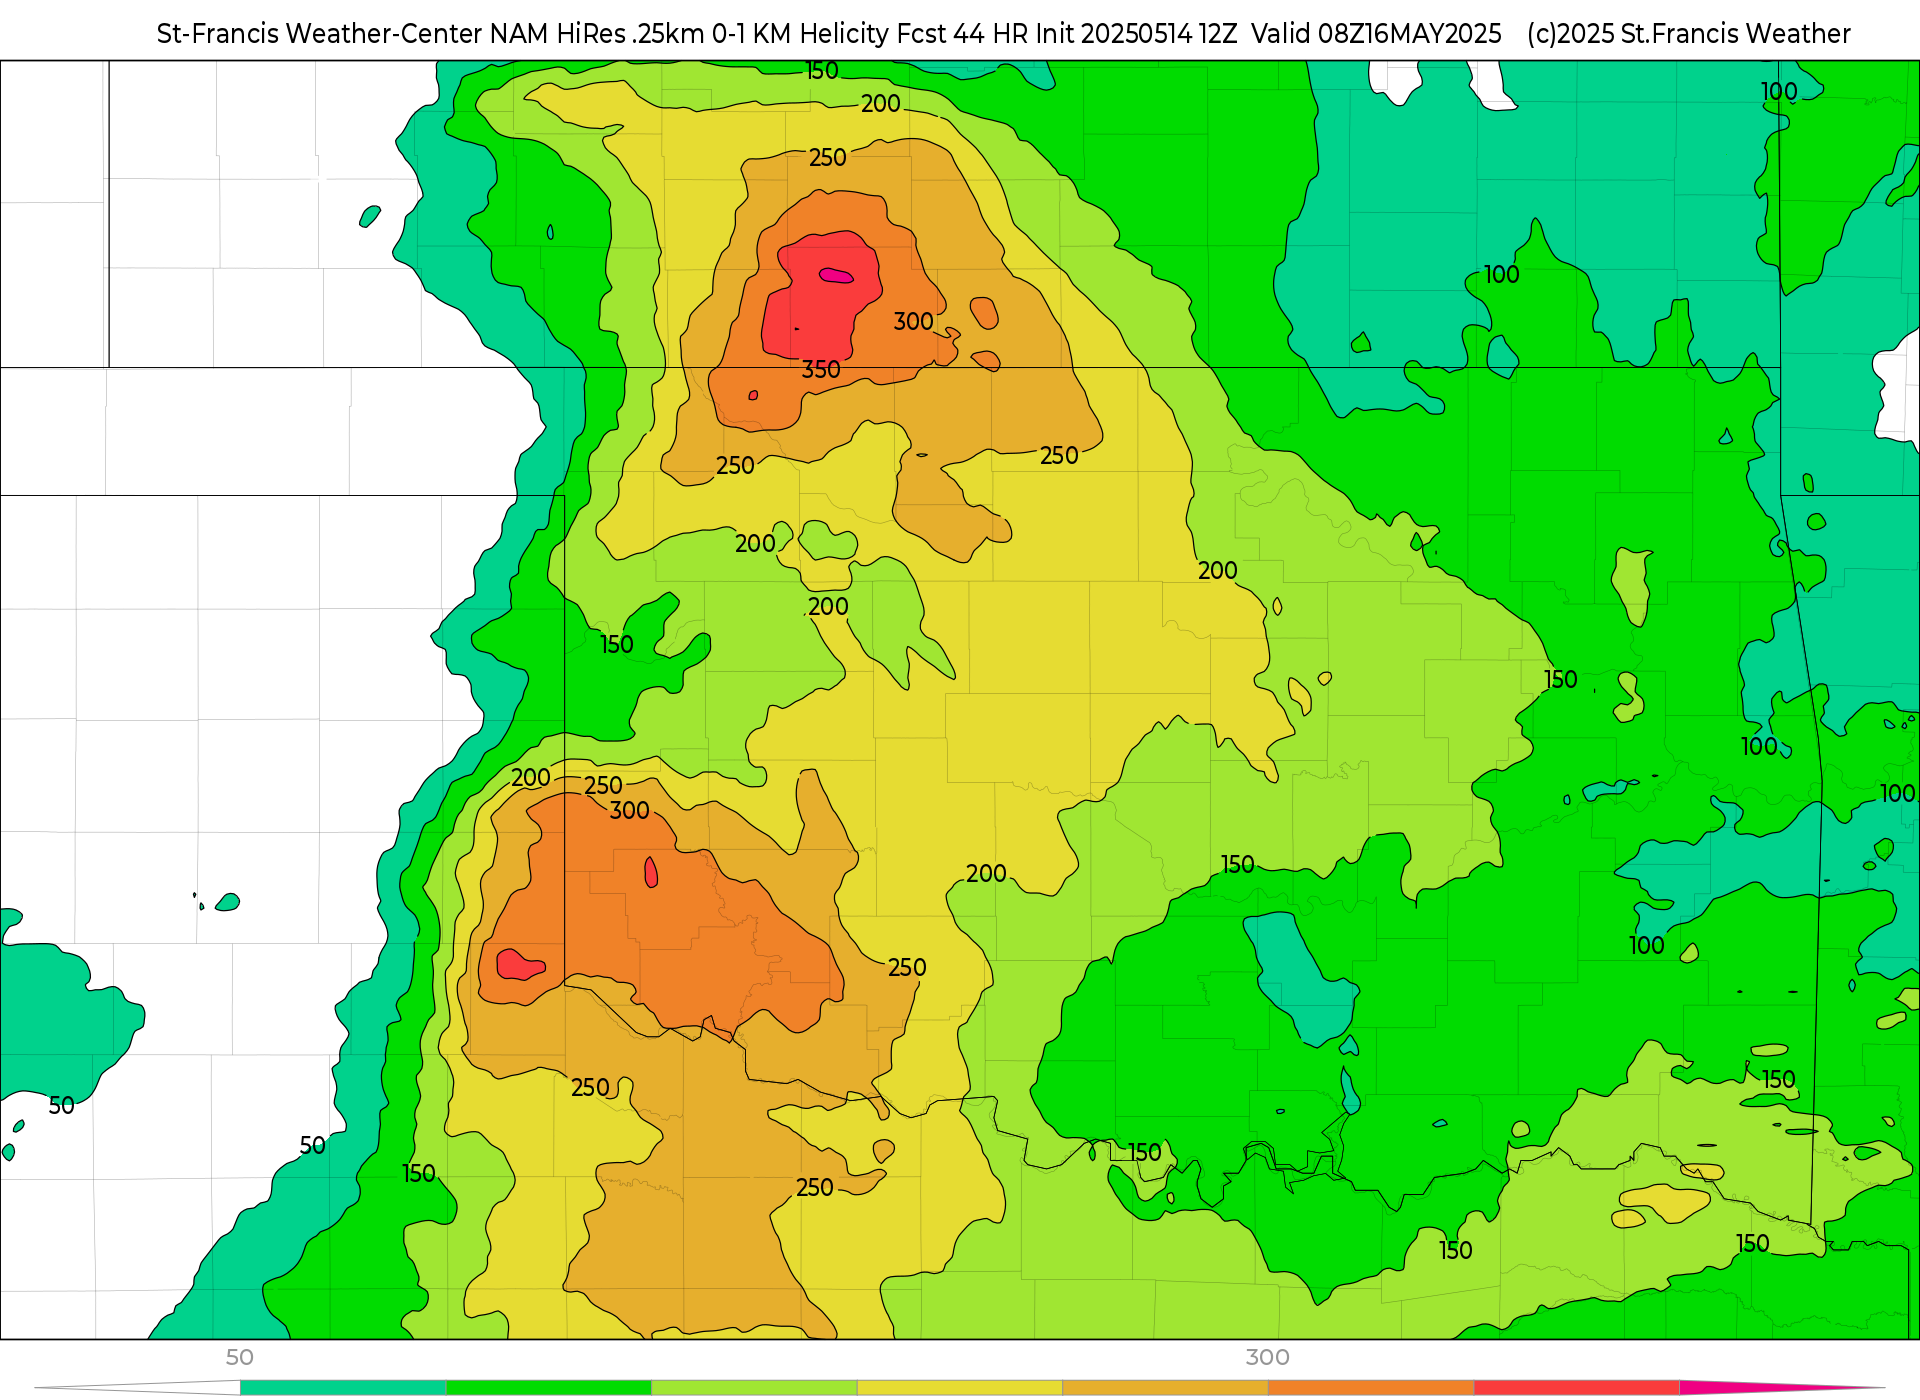Pick the orange color bar segment

click(1371, 1387)
